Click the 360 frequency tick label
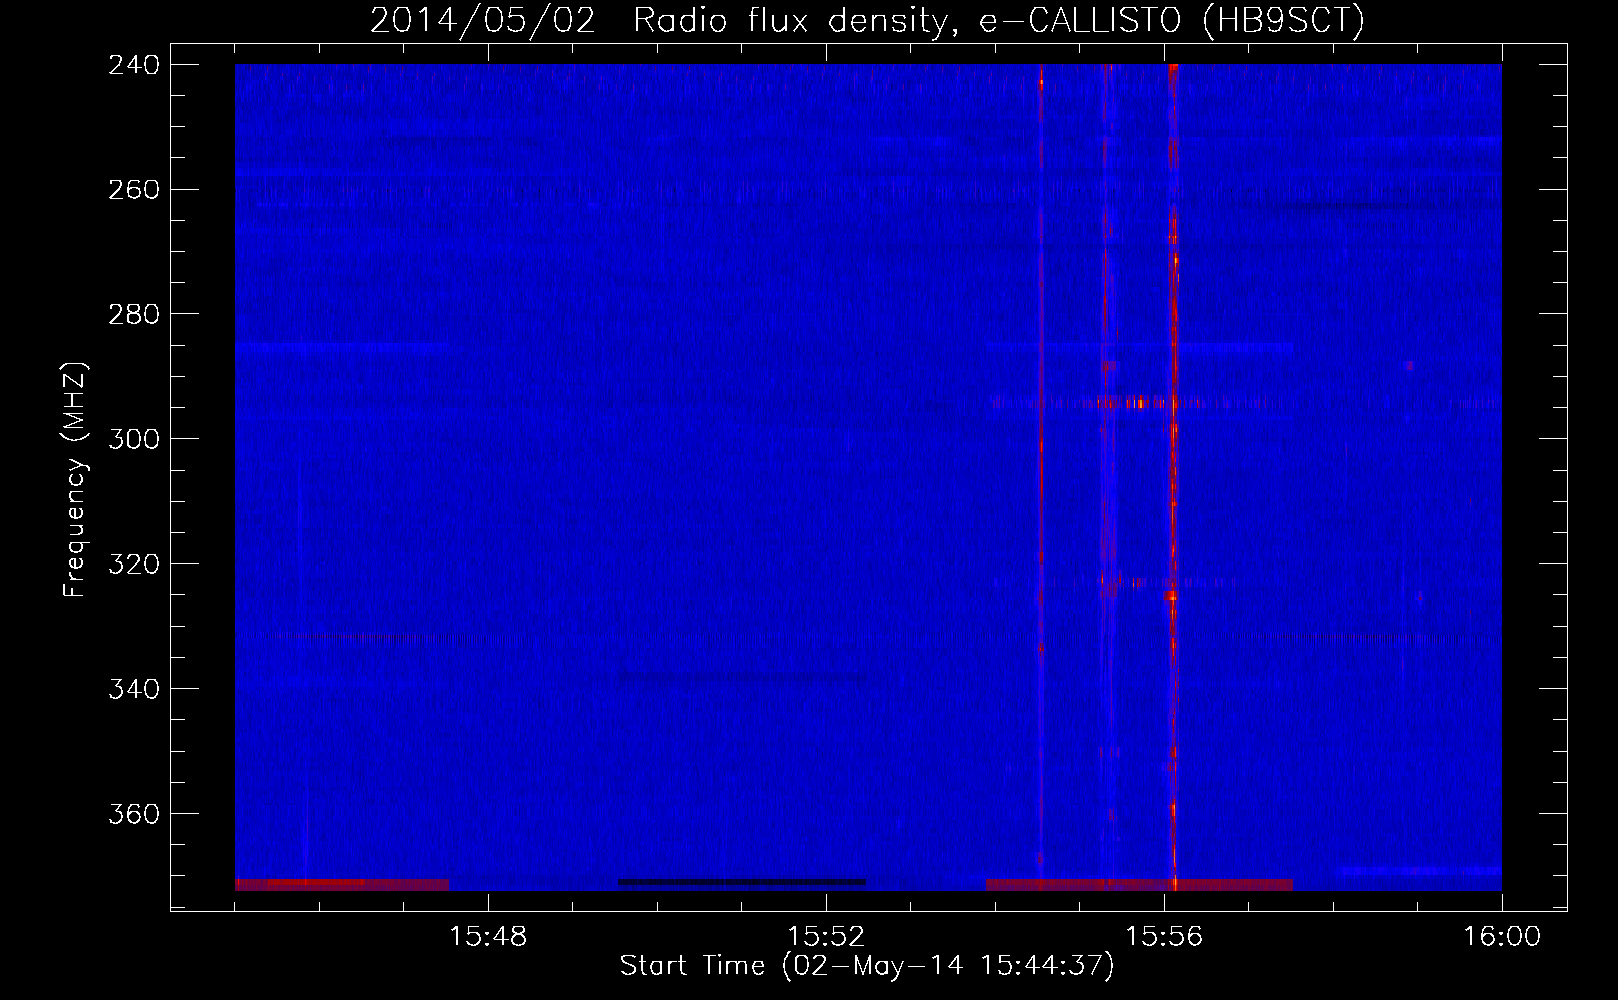 pos(134,814)
